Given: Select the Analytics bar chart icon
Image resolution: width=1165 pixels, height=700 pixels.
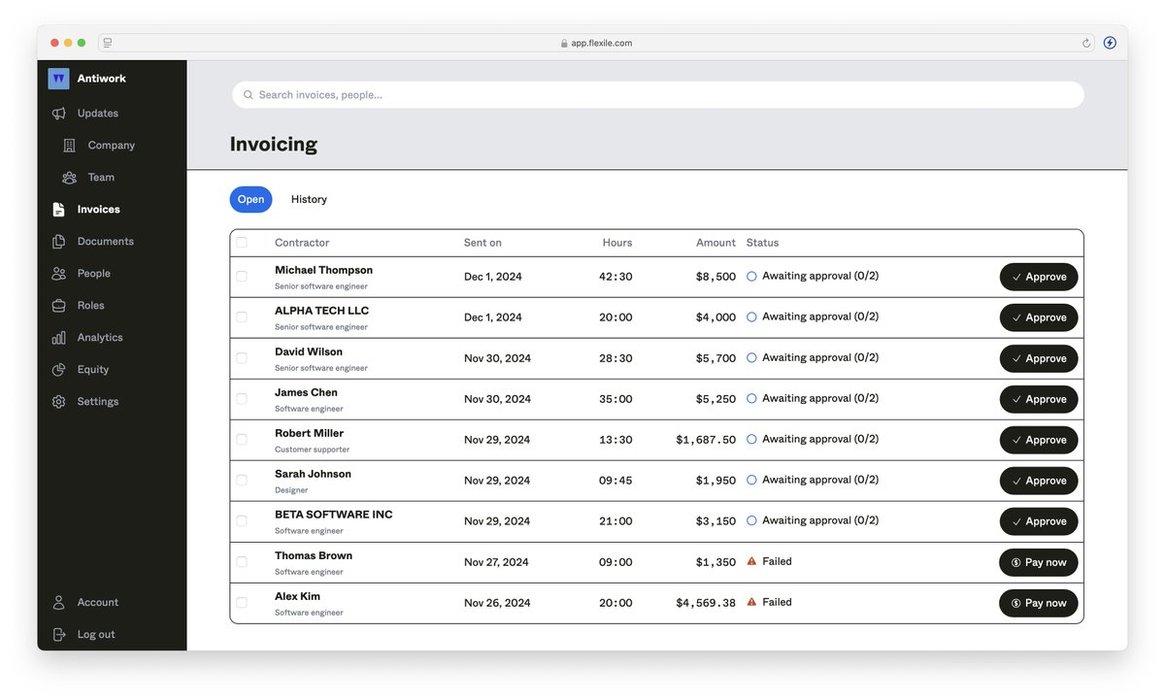Looking at the screenshot, I should coord(59,337).
